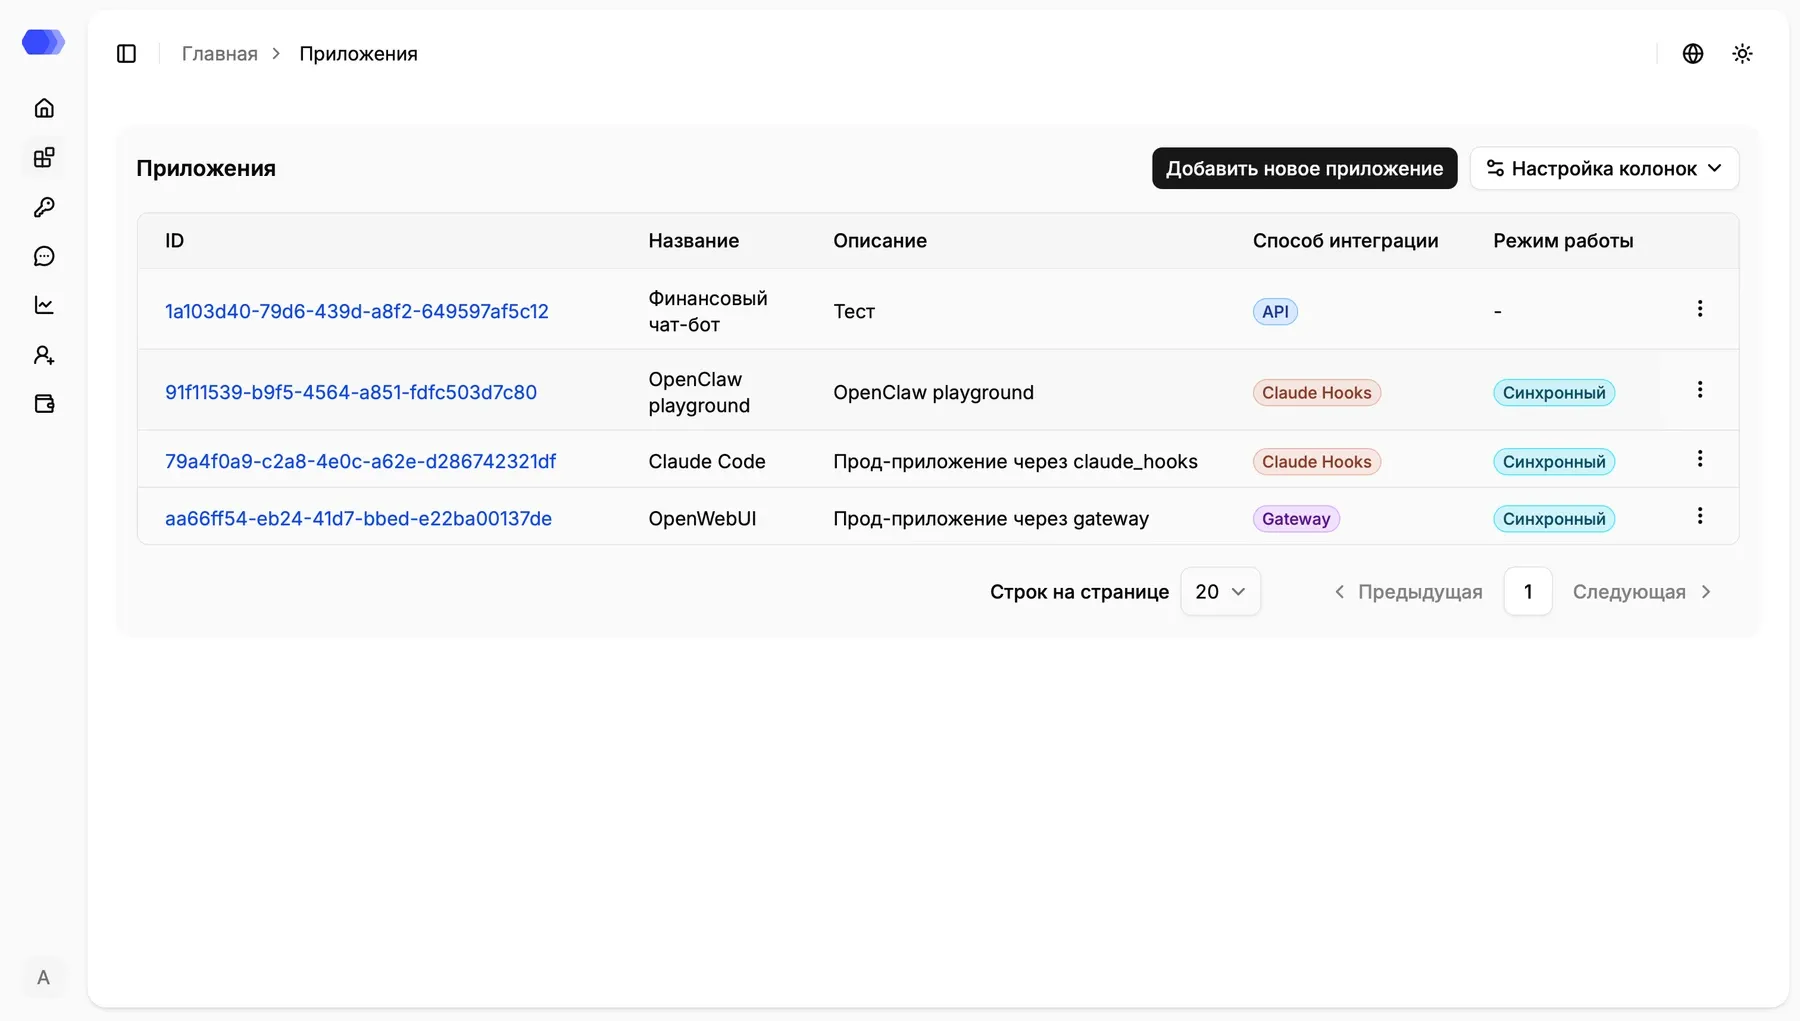Click Добавить новое приложение button

click(1304, 168)
